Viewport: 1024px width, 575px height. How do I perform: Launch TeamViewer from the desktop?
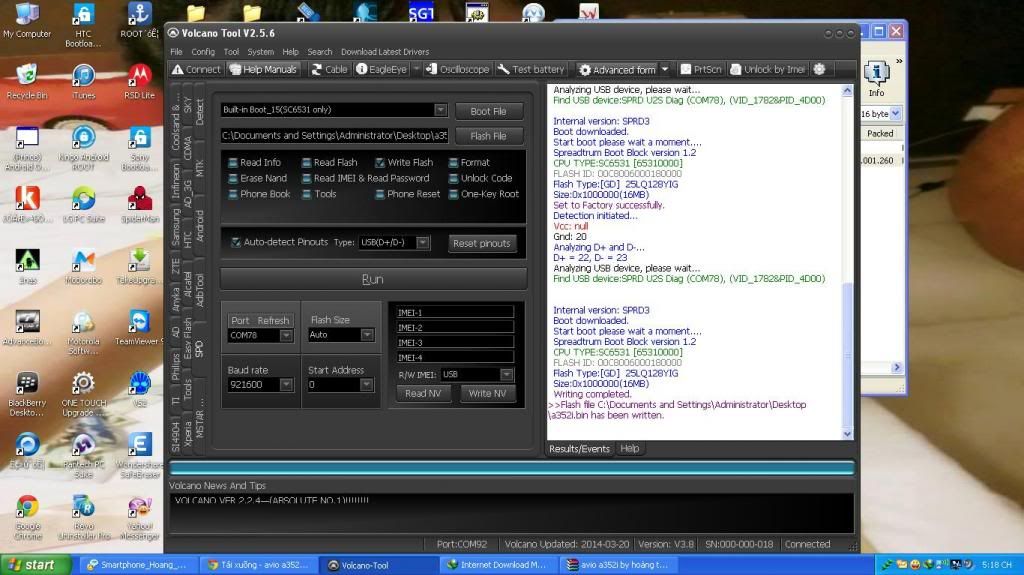pos(138,327)
